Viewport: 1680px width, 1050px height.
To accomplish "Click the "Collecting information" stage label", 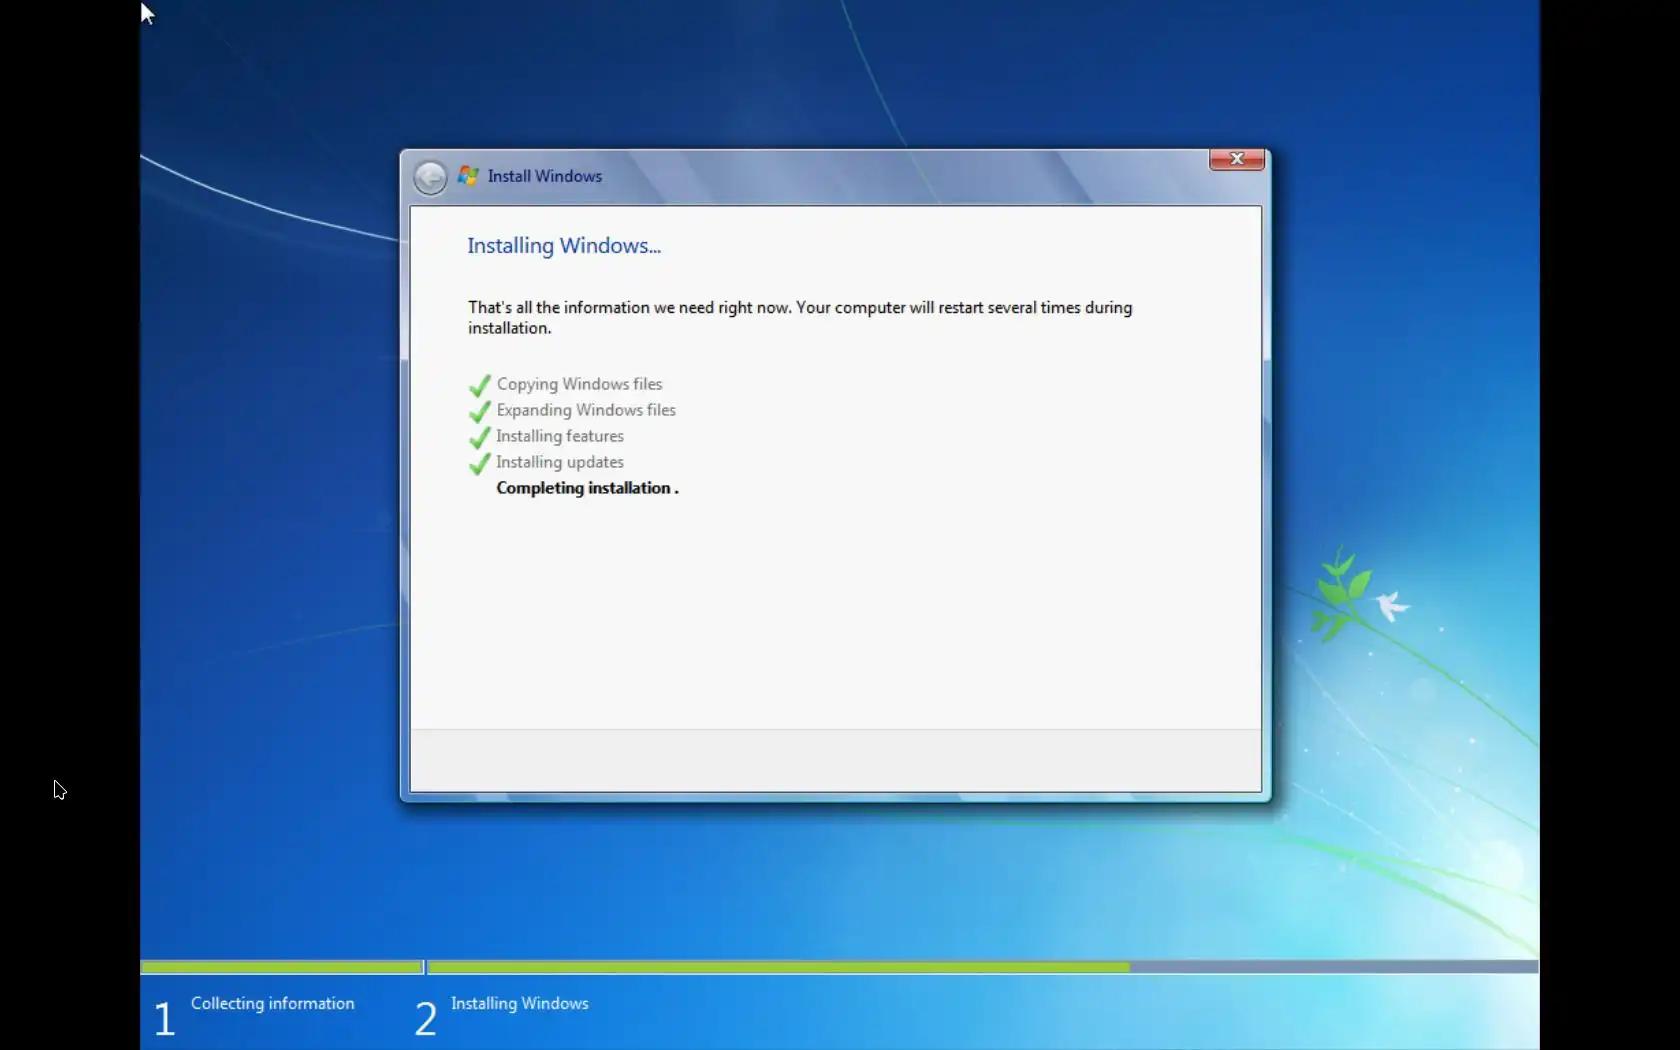I will tap(273, 1003).
